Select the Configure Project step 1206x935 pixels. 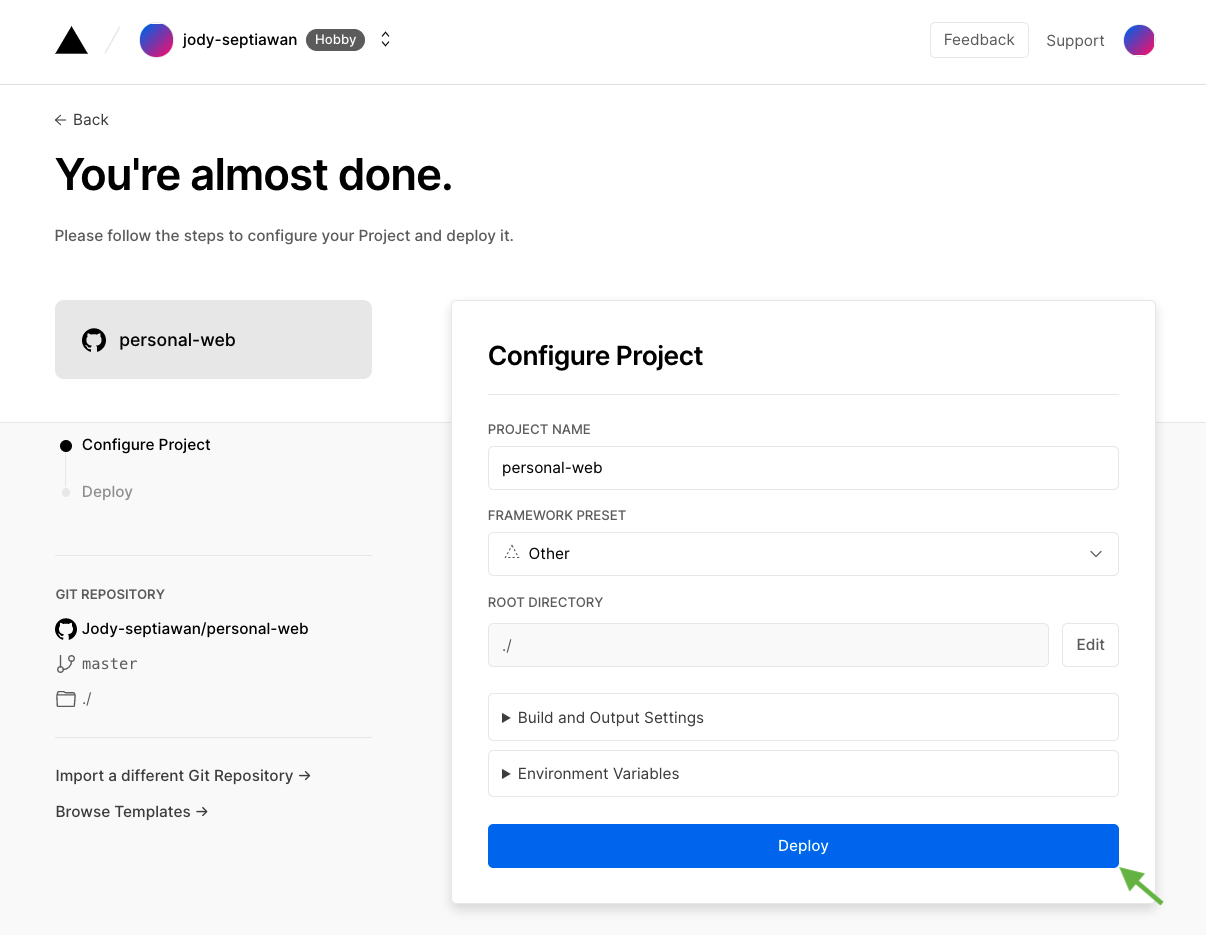tap(146, 445)
